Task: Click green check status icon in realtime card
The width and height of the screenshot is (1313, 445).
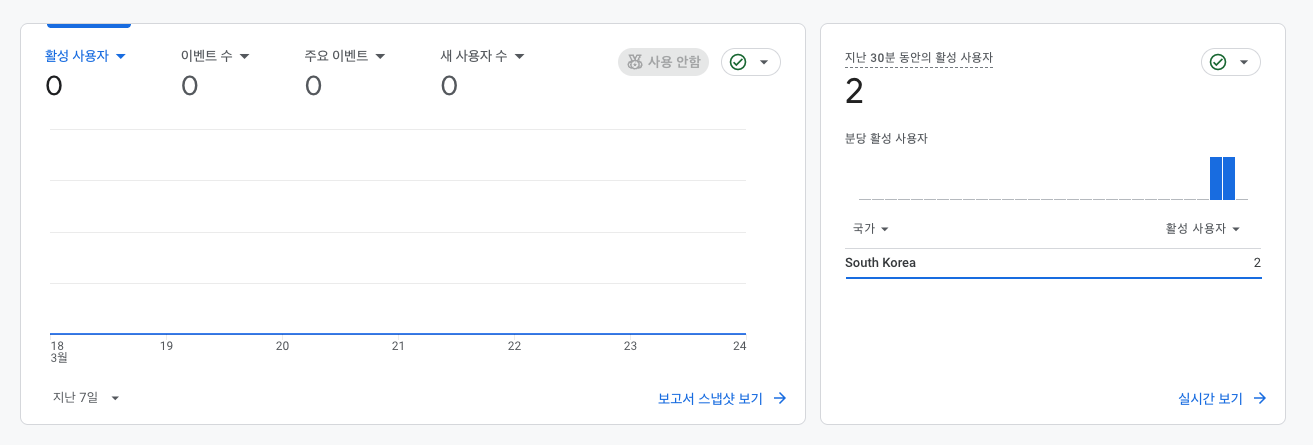Action: [1218, 62]
